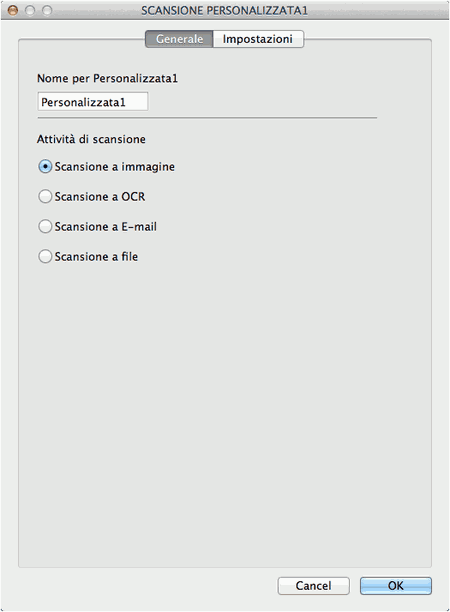This screenshot has height=612, width=450.
Task: Click the zoom window button in title bar
Action: (x=47, y=10)
